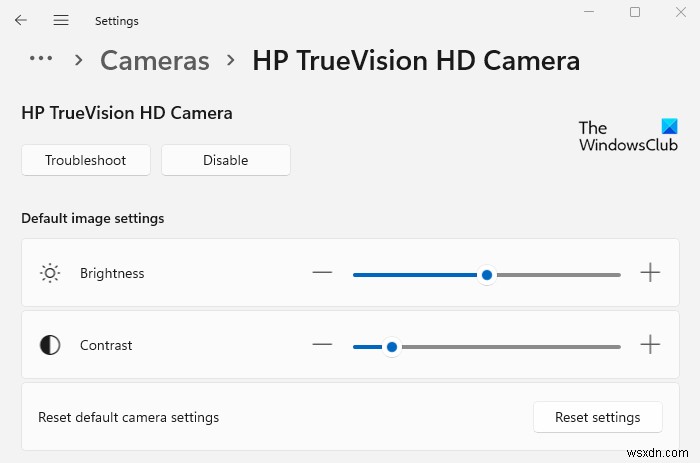Viewport: 700px width, 463px height.
Task: Open the hamburger navigation menu
Action: pyautogui.click(x=61, y=20)
